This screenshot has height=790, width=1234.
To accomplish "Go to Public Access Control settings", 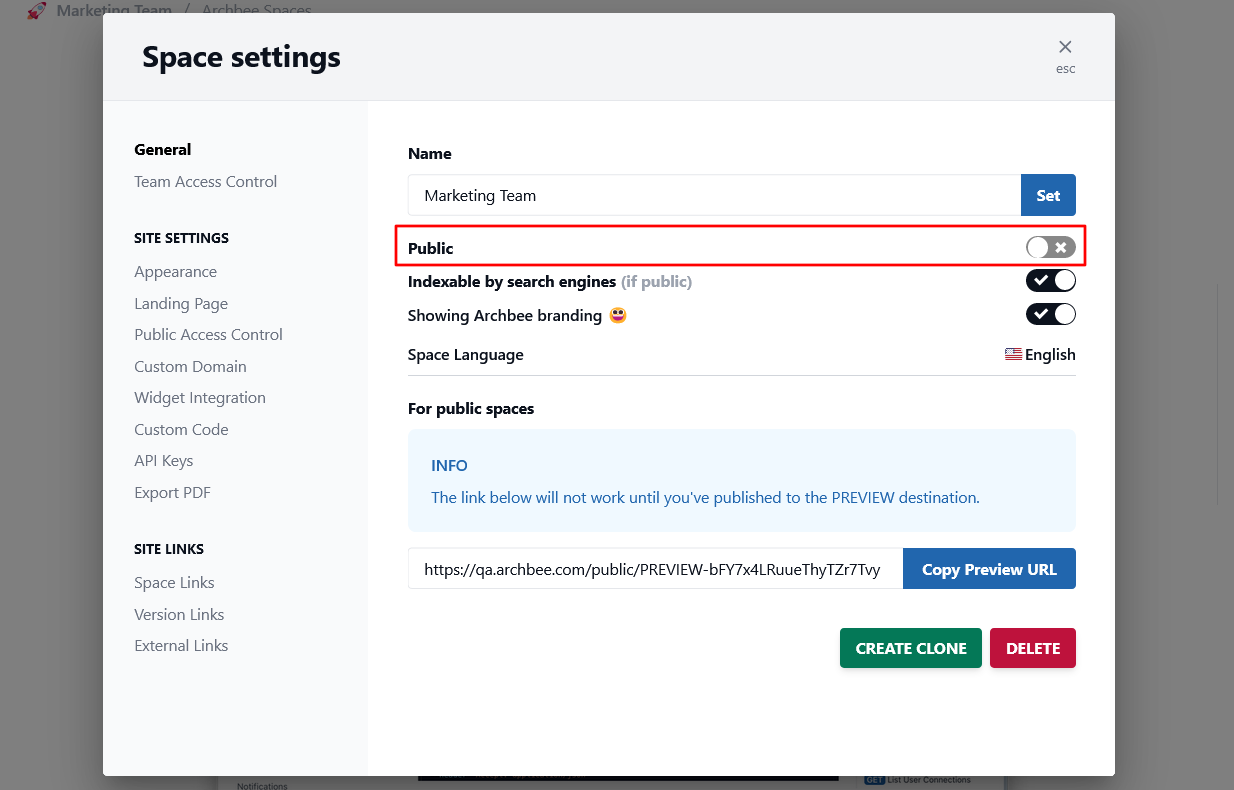I will 208,334.
